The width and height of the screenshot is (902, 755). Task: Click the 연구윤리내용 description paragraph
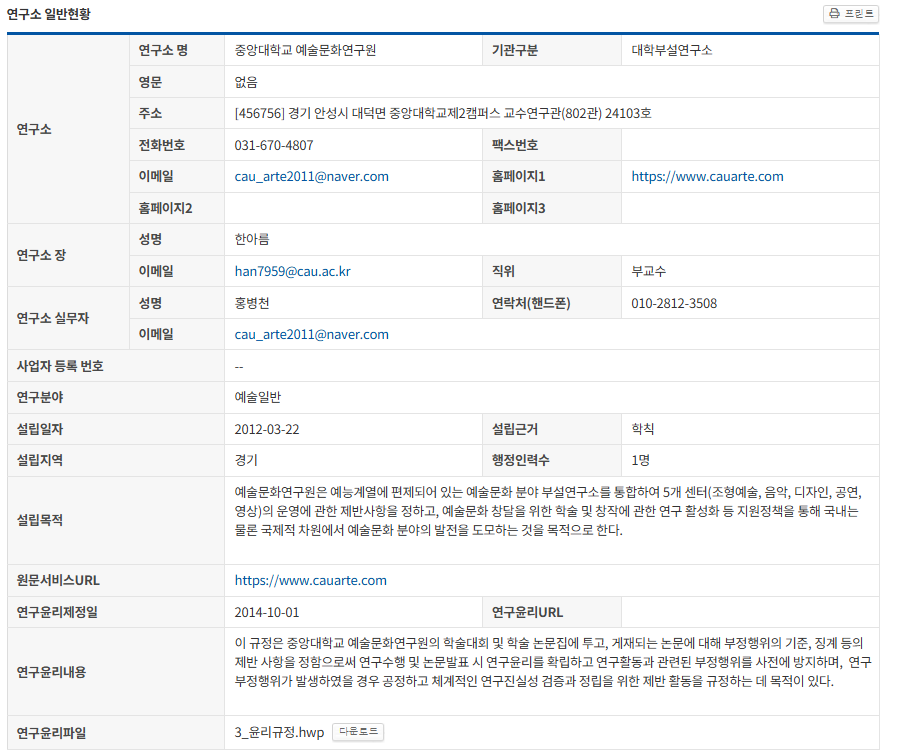[552, 662]
